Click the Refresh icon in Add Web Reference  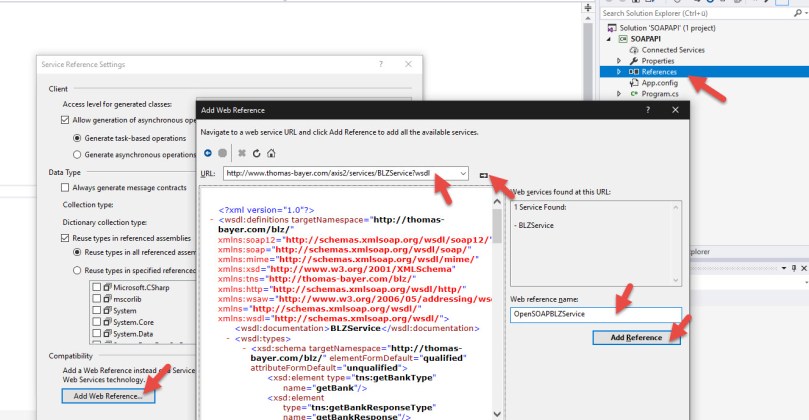click(x=257, y=153)
